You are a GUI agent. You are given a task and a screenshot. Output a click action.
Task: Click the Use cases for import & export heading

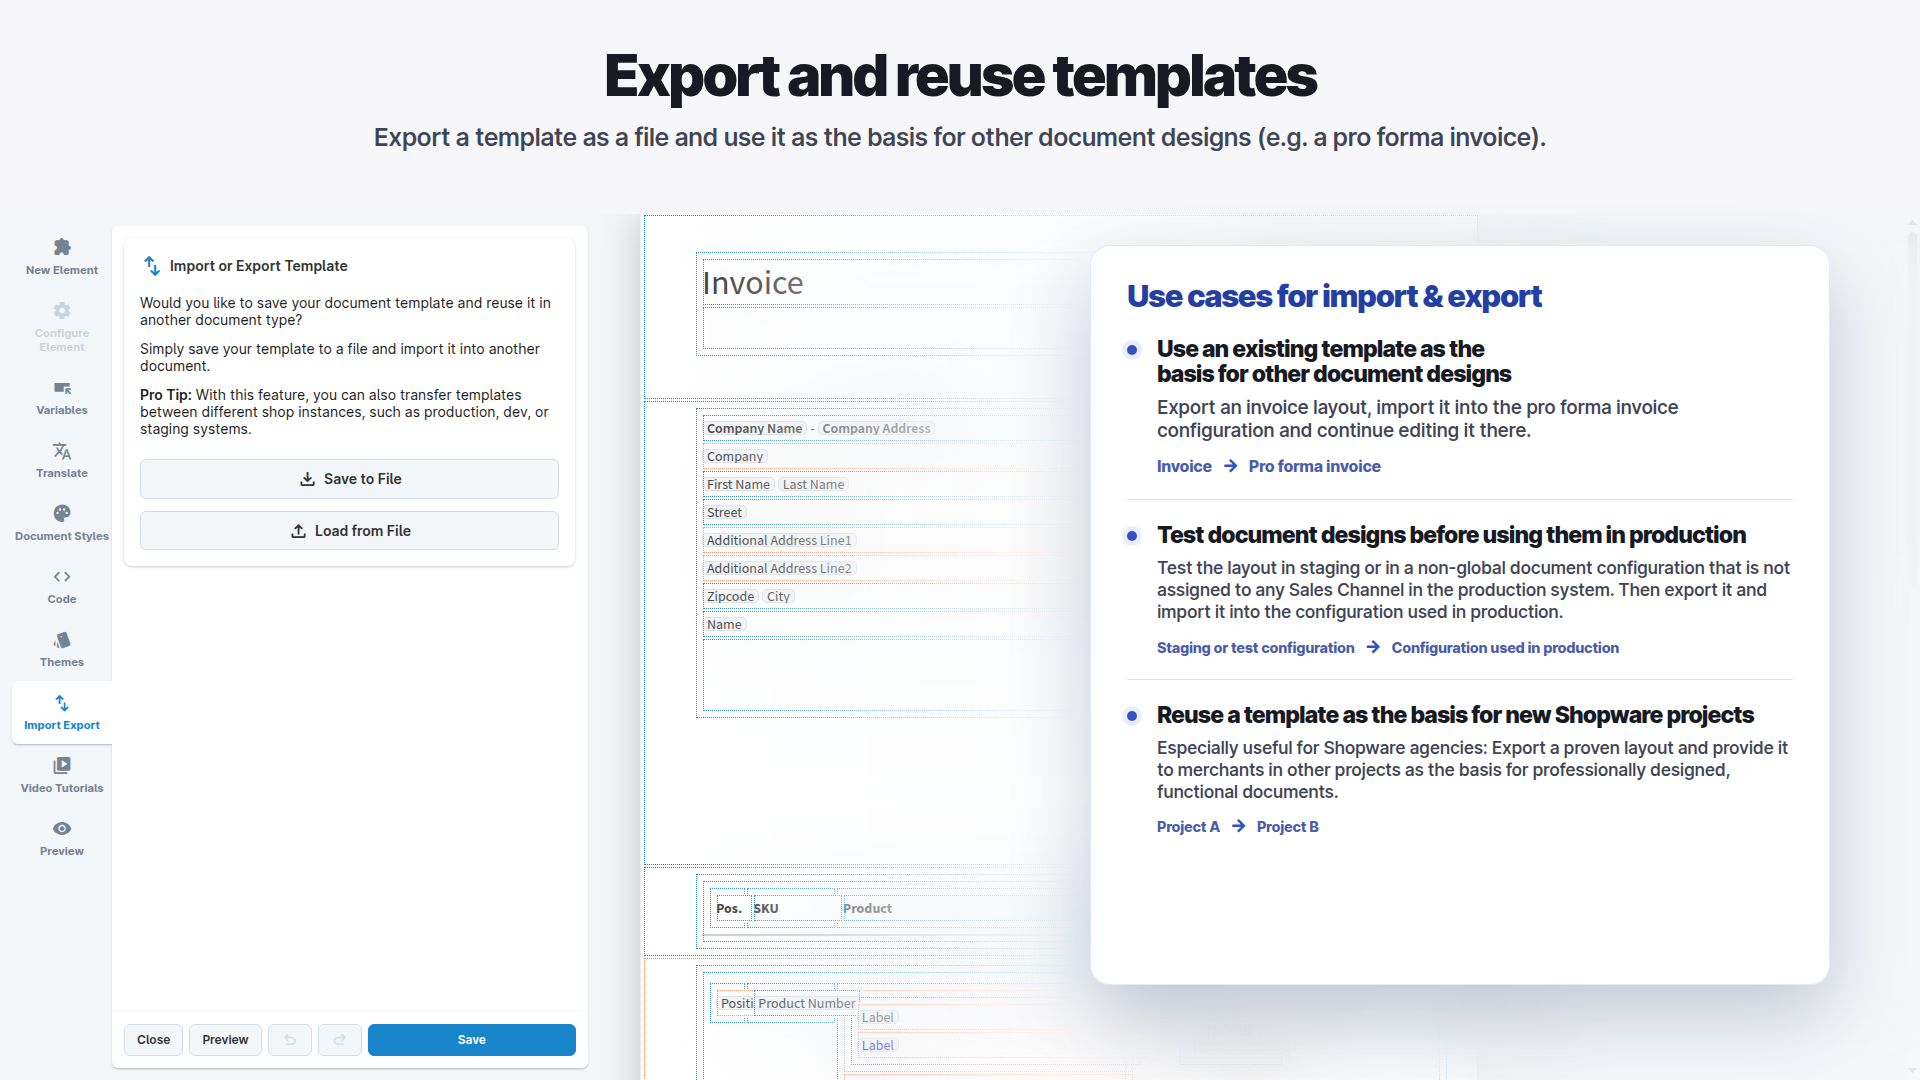coord(1334,297)
